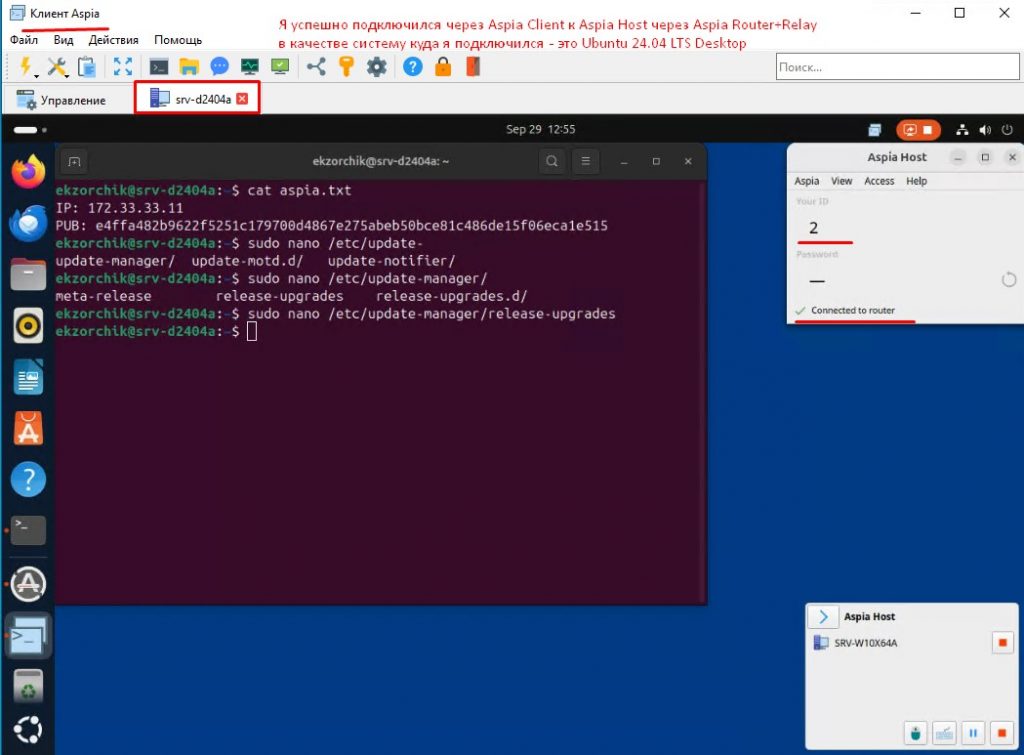Open system info with the pulse-monitor icon
1024x755 pixels.
tap(249, 67)
